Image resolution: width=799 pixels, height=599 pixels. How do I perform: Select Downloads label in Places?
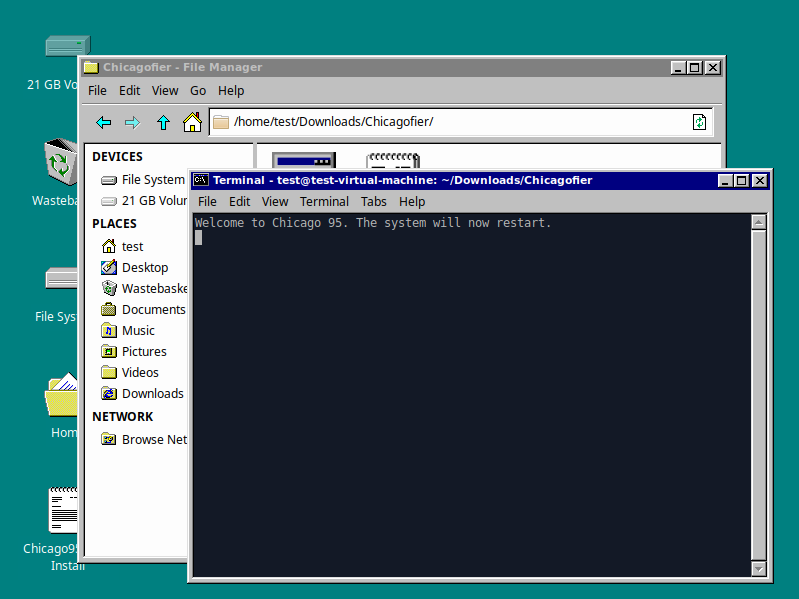tap(153, 393)
